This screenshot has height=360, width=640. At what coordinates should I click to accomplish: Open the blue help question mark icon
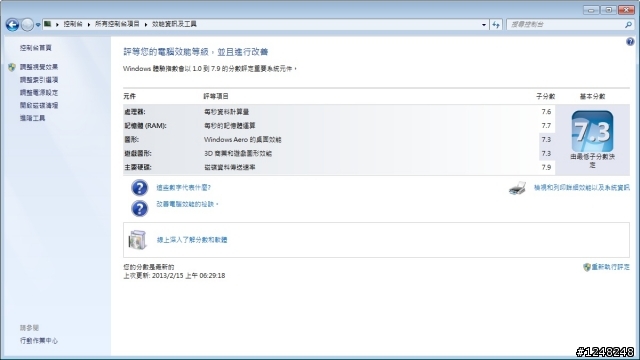630,41
